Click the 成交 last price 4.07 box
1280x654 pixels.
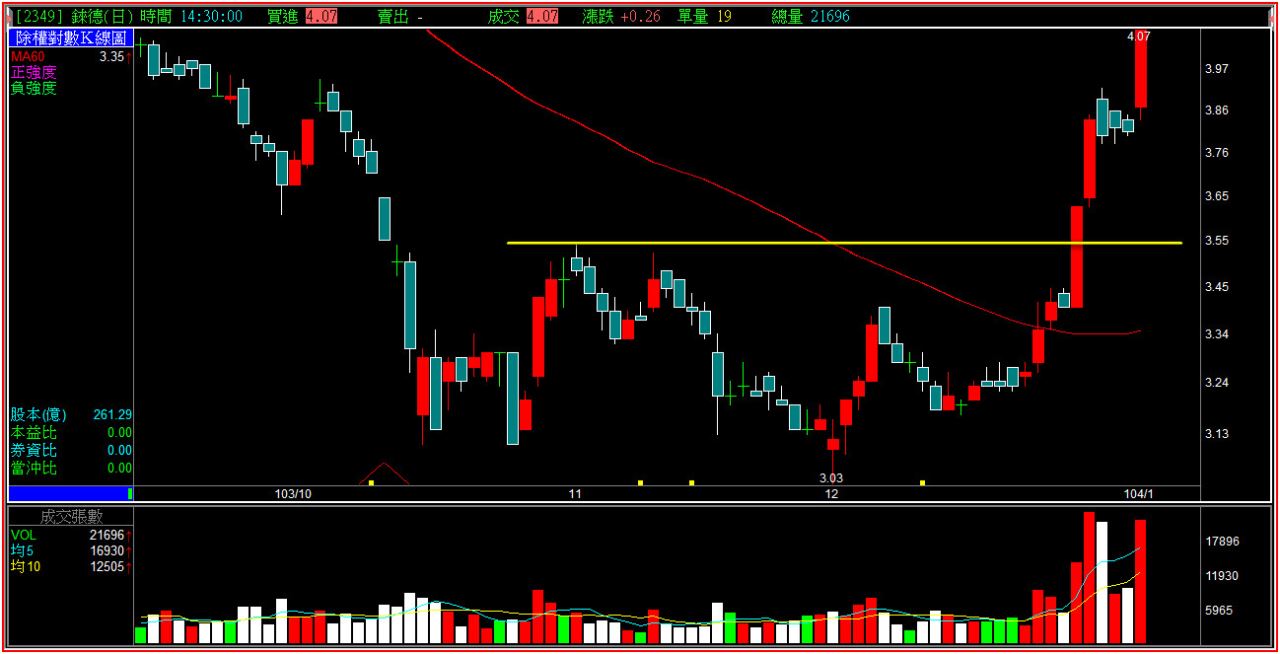[541, 17]
